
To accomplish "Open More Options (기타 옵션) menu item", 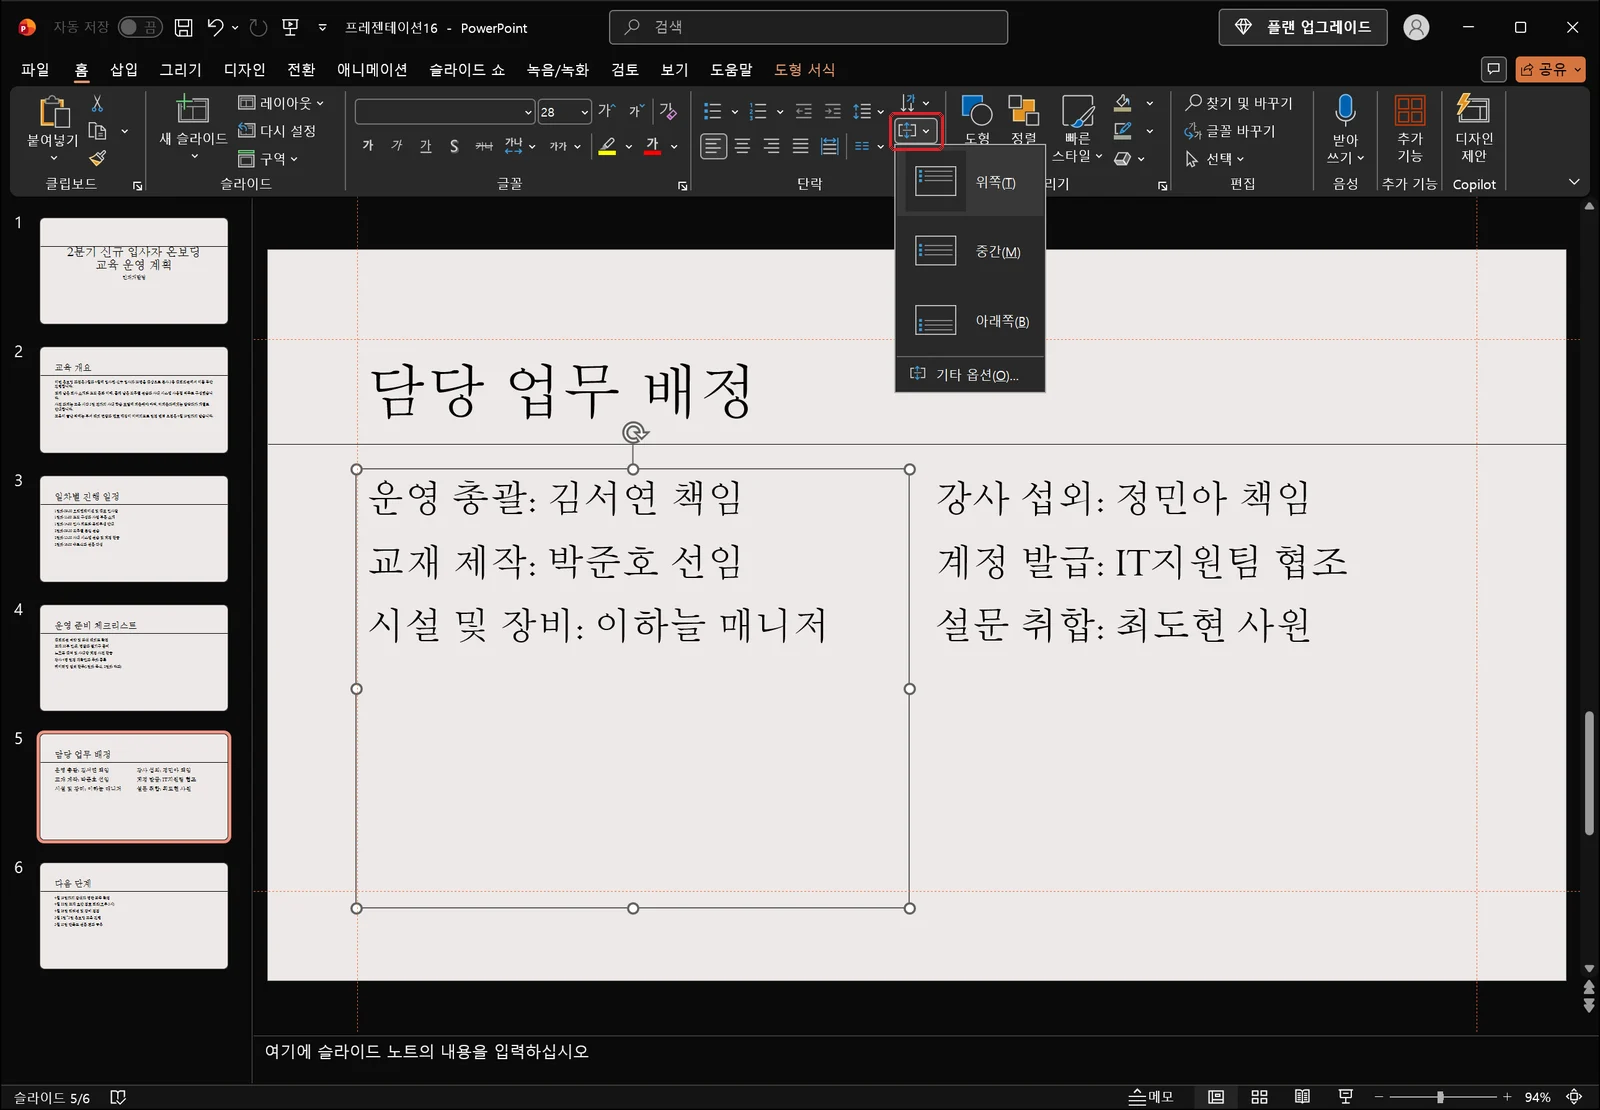I will (x=970, y=375).
